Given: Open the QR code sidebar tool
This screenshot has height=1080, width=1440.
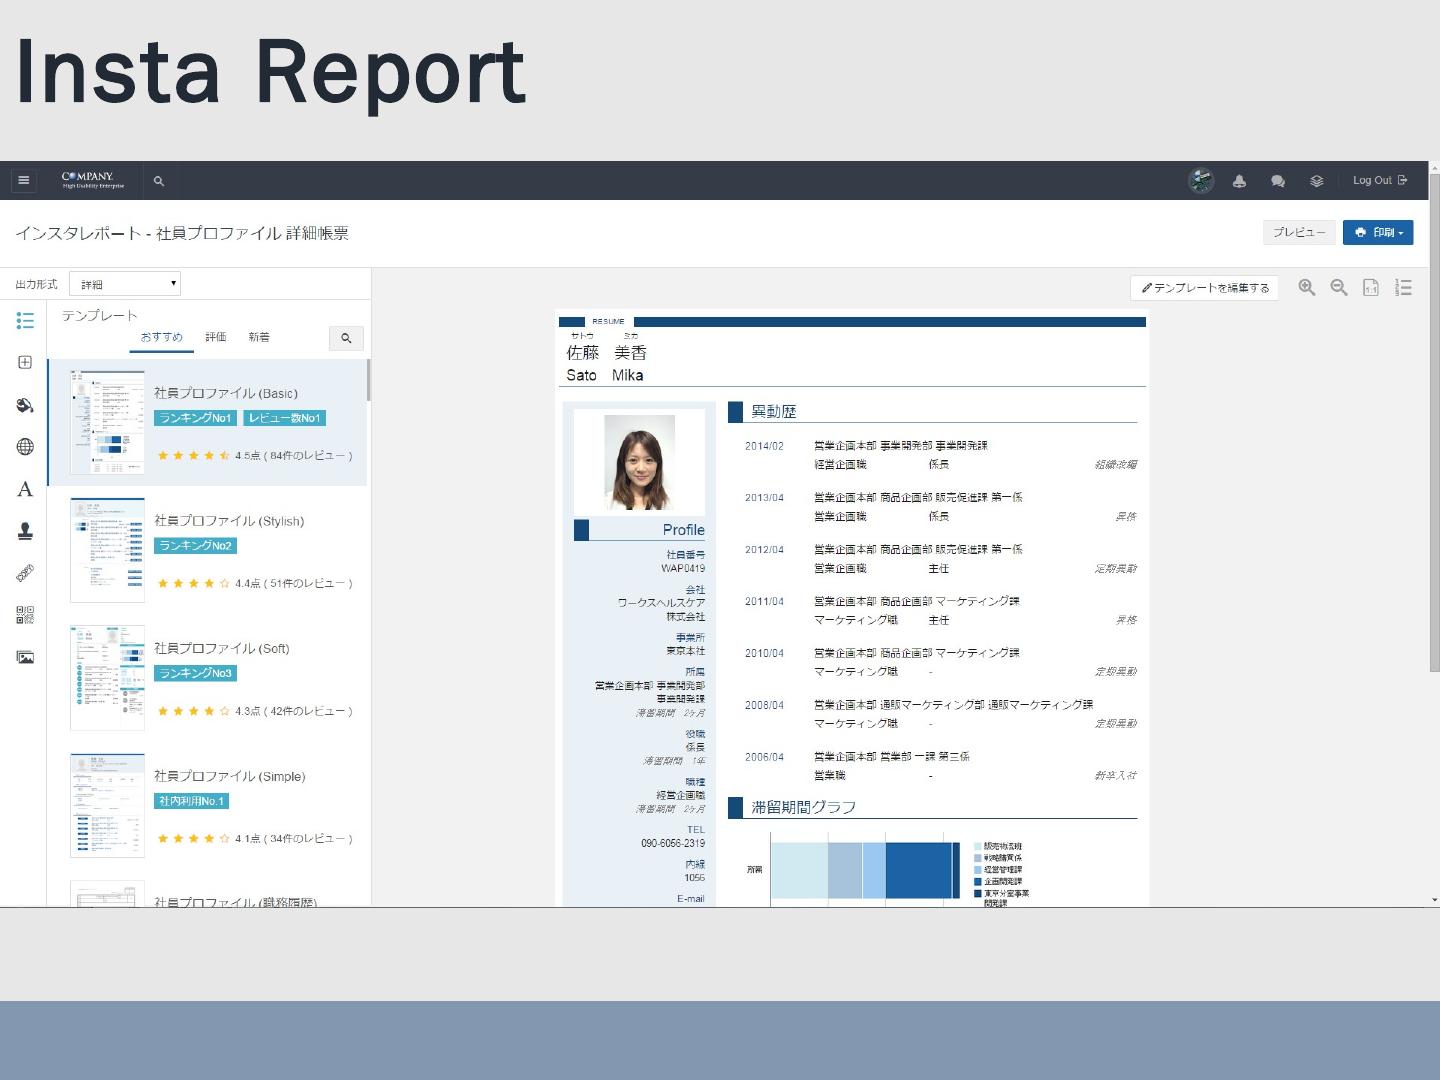Looking at the screenshot, I should tap(25, 615).
